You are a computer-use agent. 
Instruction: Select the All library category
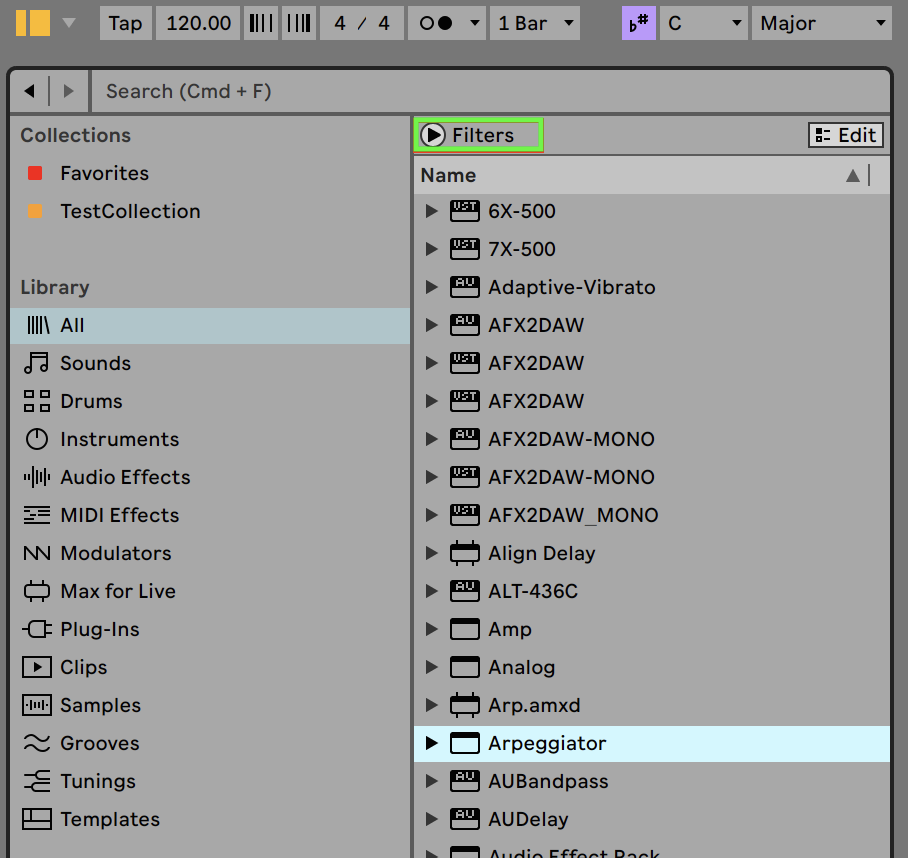tap(210, 325)
